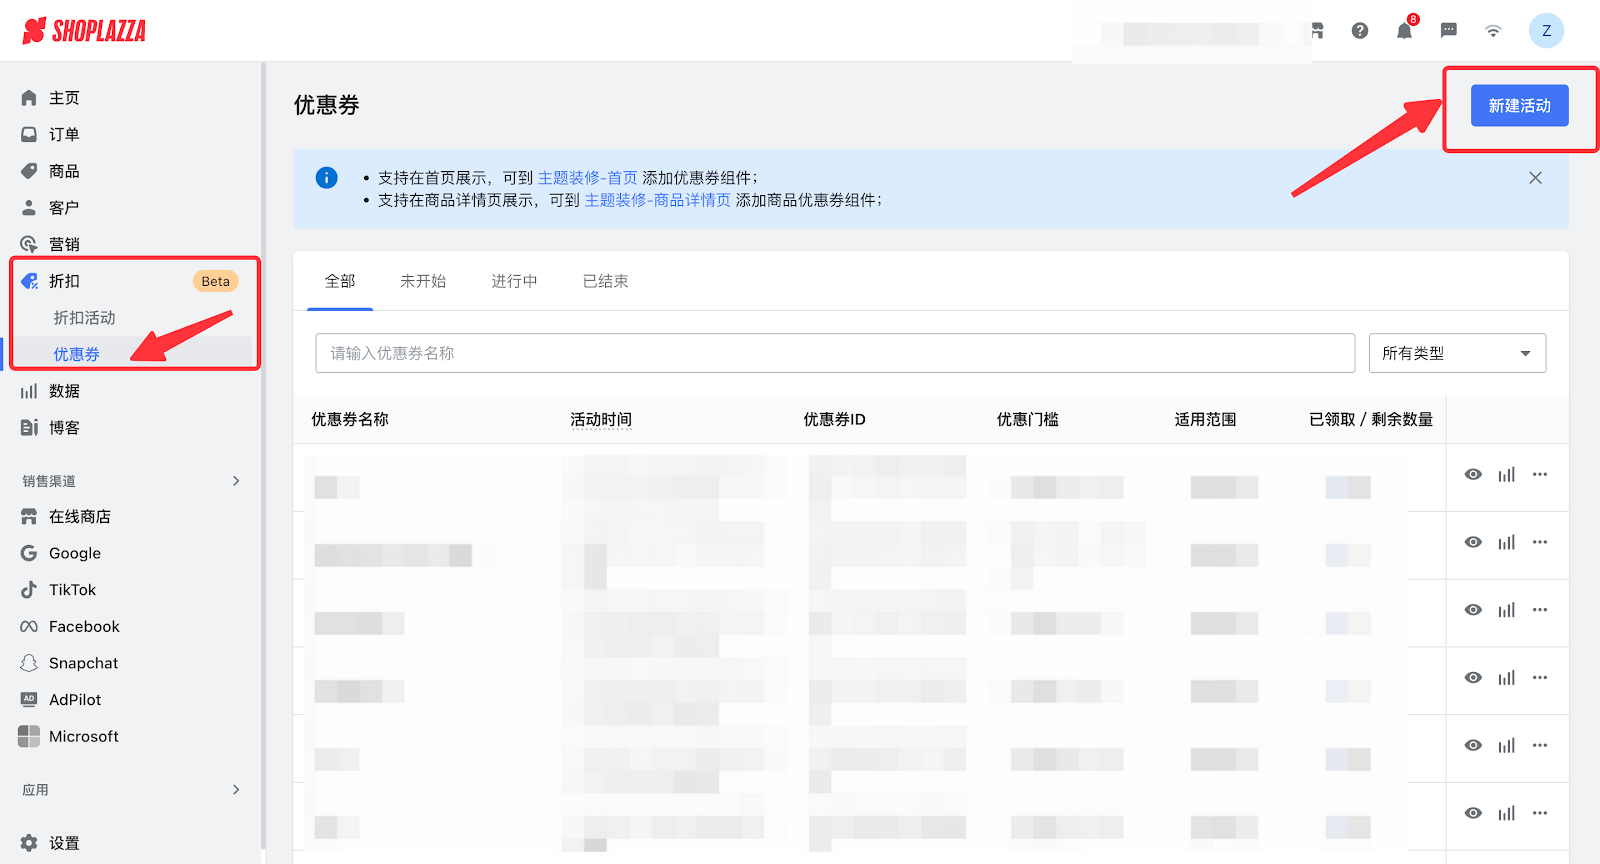This screenshot has height=864, width=1600.
Task: Toggle eye preview icon in third row
Action: point(1473,610)
